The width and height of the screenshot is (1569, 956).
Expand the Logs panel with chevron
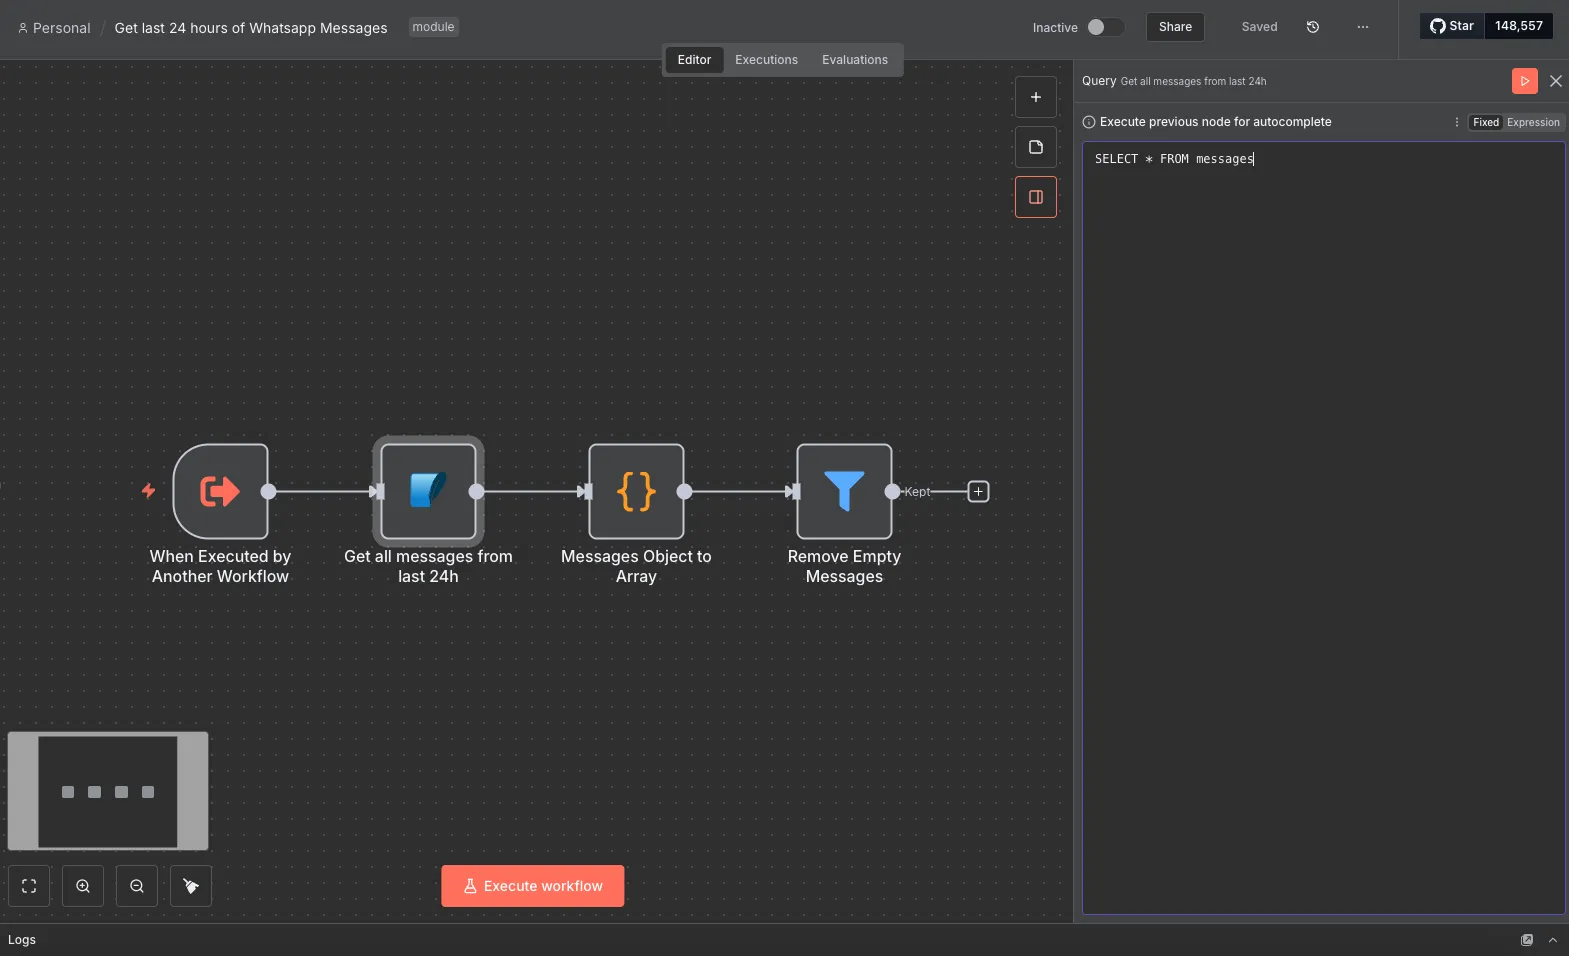point(1553,940)
